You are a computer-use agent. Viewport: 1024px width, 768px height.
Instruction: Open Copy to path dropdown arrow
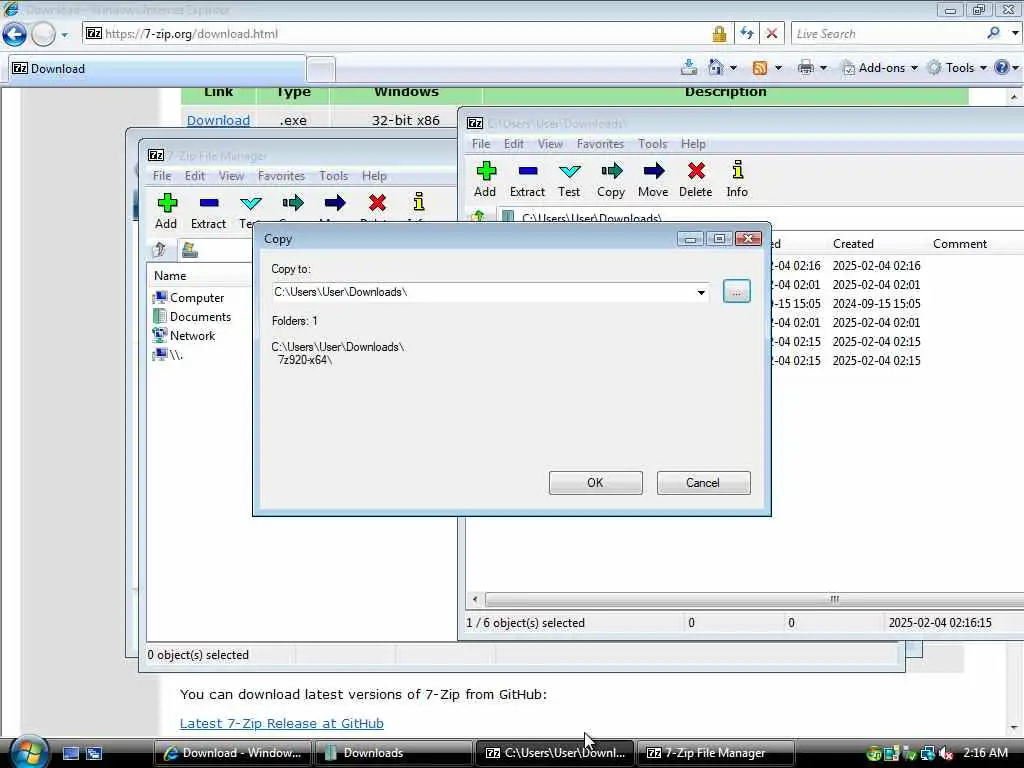[701, 293]
